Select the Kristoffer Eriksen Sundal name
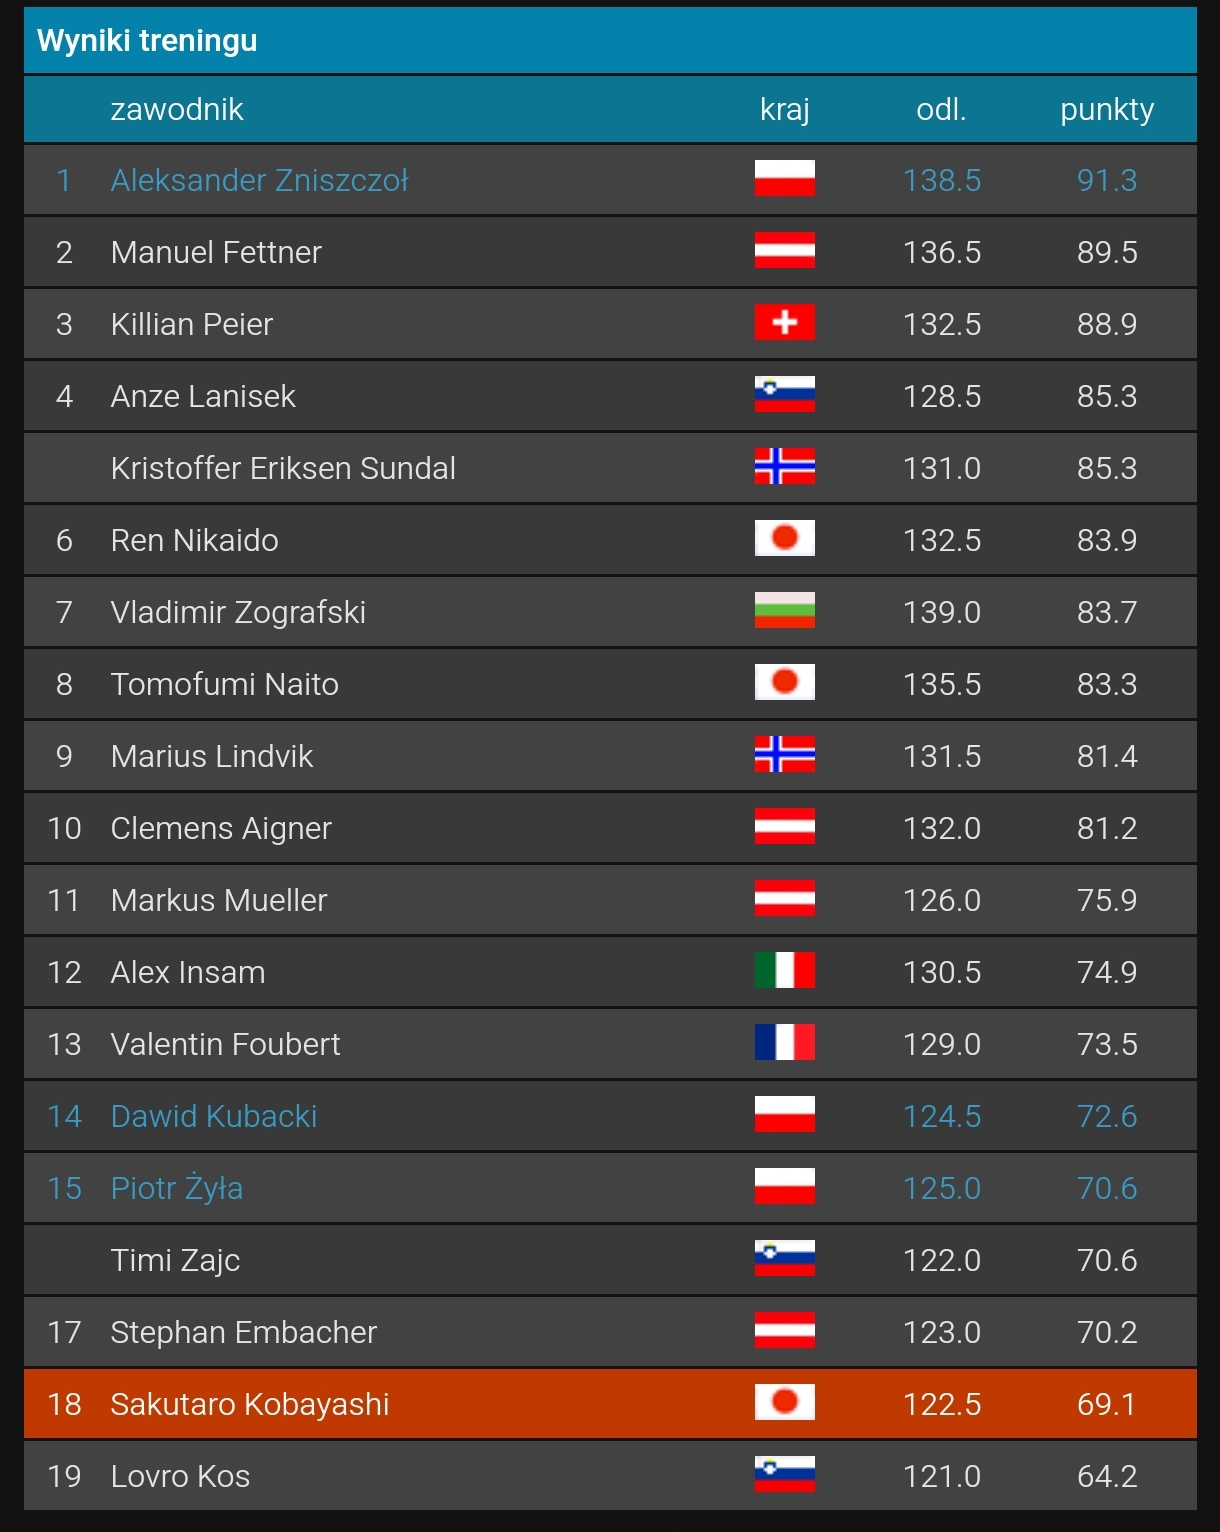 283,468
